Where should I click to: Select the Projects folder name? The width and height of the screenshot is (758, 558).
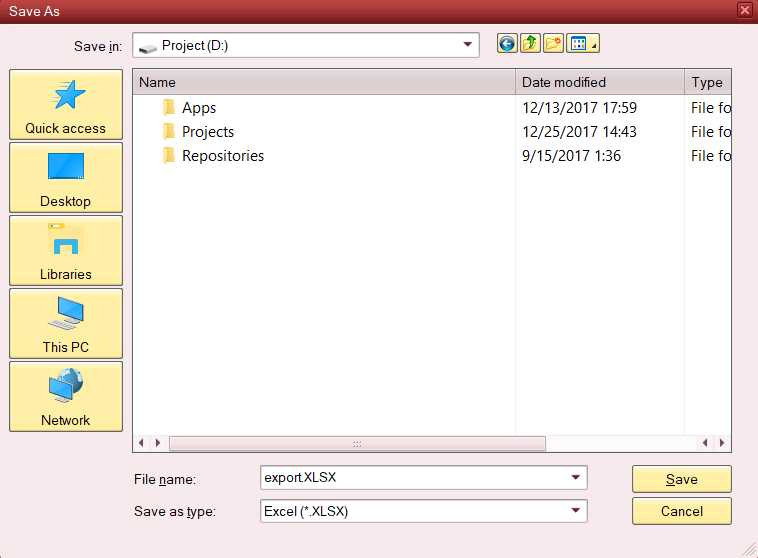208,132
